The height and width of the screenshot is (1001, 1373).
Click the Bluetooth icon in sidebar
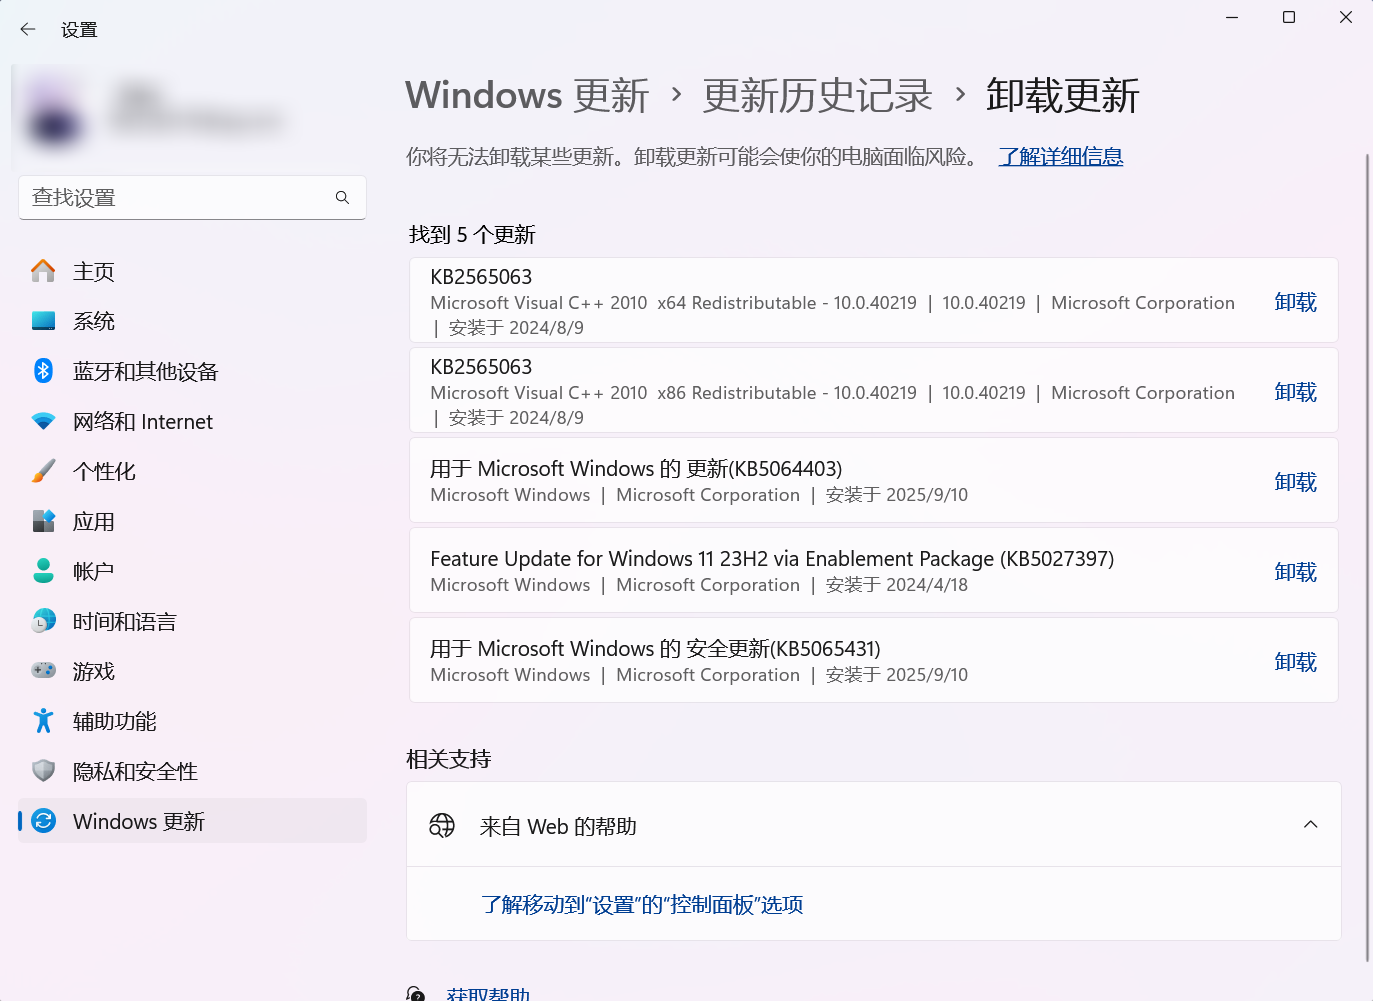pos(43,371)
